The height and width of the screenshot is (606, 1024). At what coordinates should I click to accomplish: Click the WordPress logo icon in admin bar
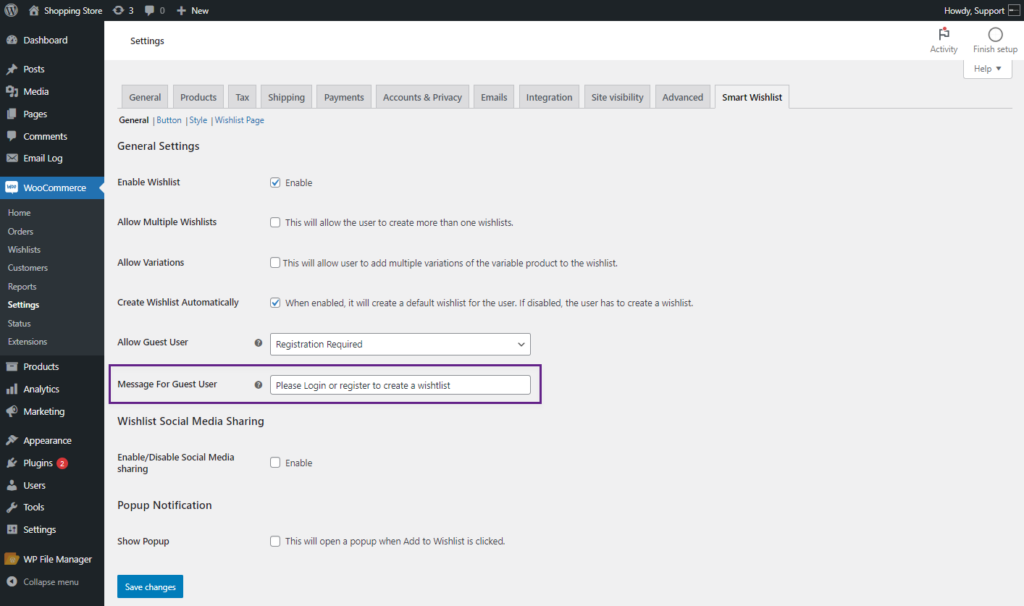click(11, 10)
